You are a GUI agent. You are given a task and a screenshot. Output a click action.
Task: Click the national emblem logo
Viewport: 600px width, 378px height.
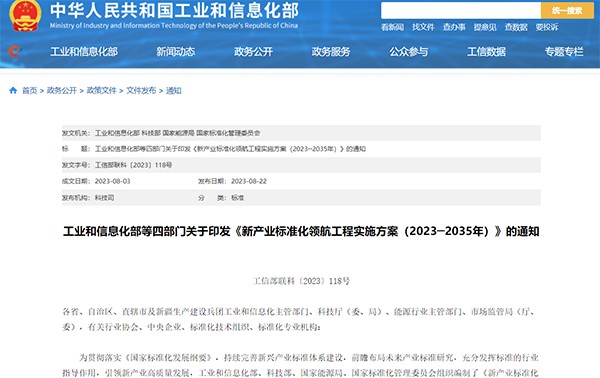(25, 15)
